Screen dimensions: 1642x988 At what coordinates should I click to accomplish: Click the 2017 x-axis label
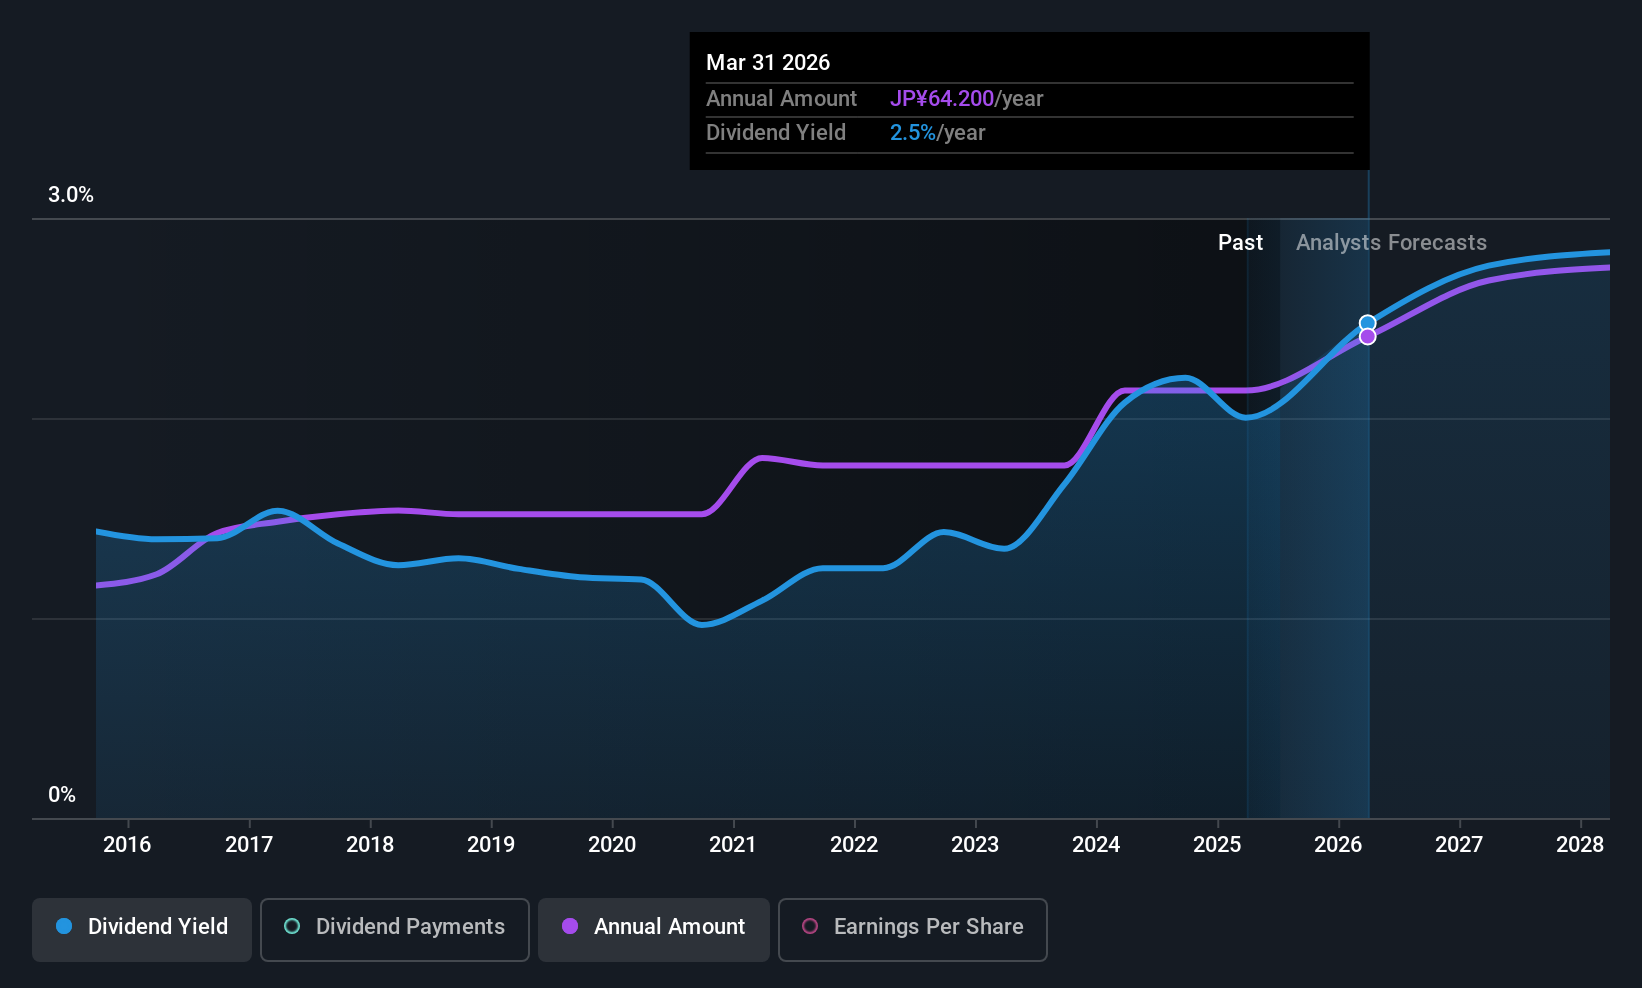pyautogui.click(x=249, y=845)
